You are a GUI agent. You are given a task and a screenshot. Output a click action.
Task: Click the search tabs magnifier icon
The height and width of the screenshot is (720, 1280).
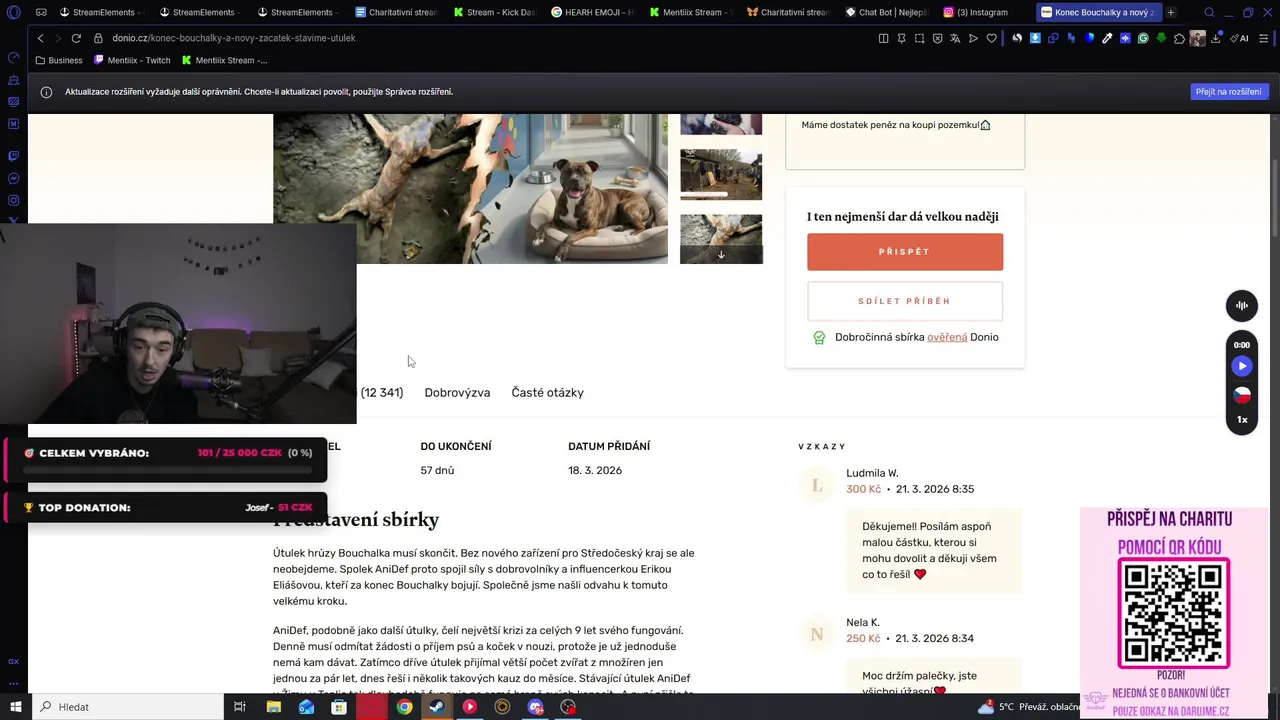tap(1209, 12)
